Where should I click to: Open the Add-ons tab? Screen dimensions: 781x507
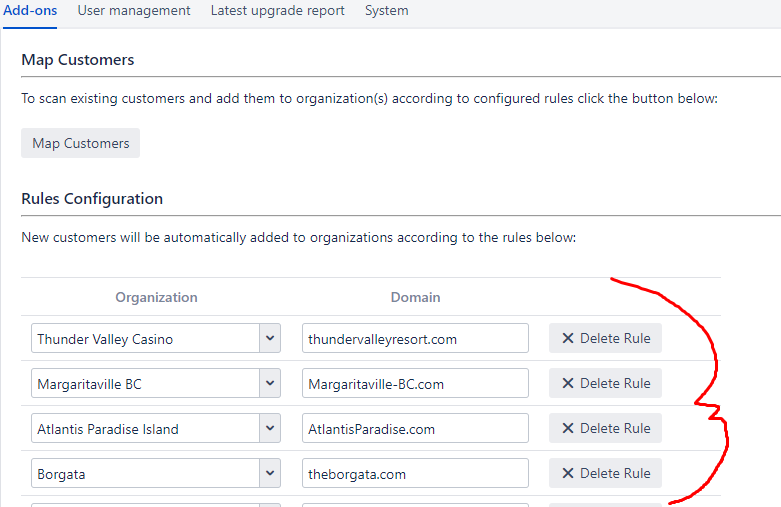coord(29,11)
